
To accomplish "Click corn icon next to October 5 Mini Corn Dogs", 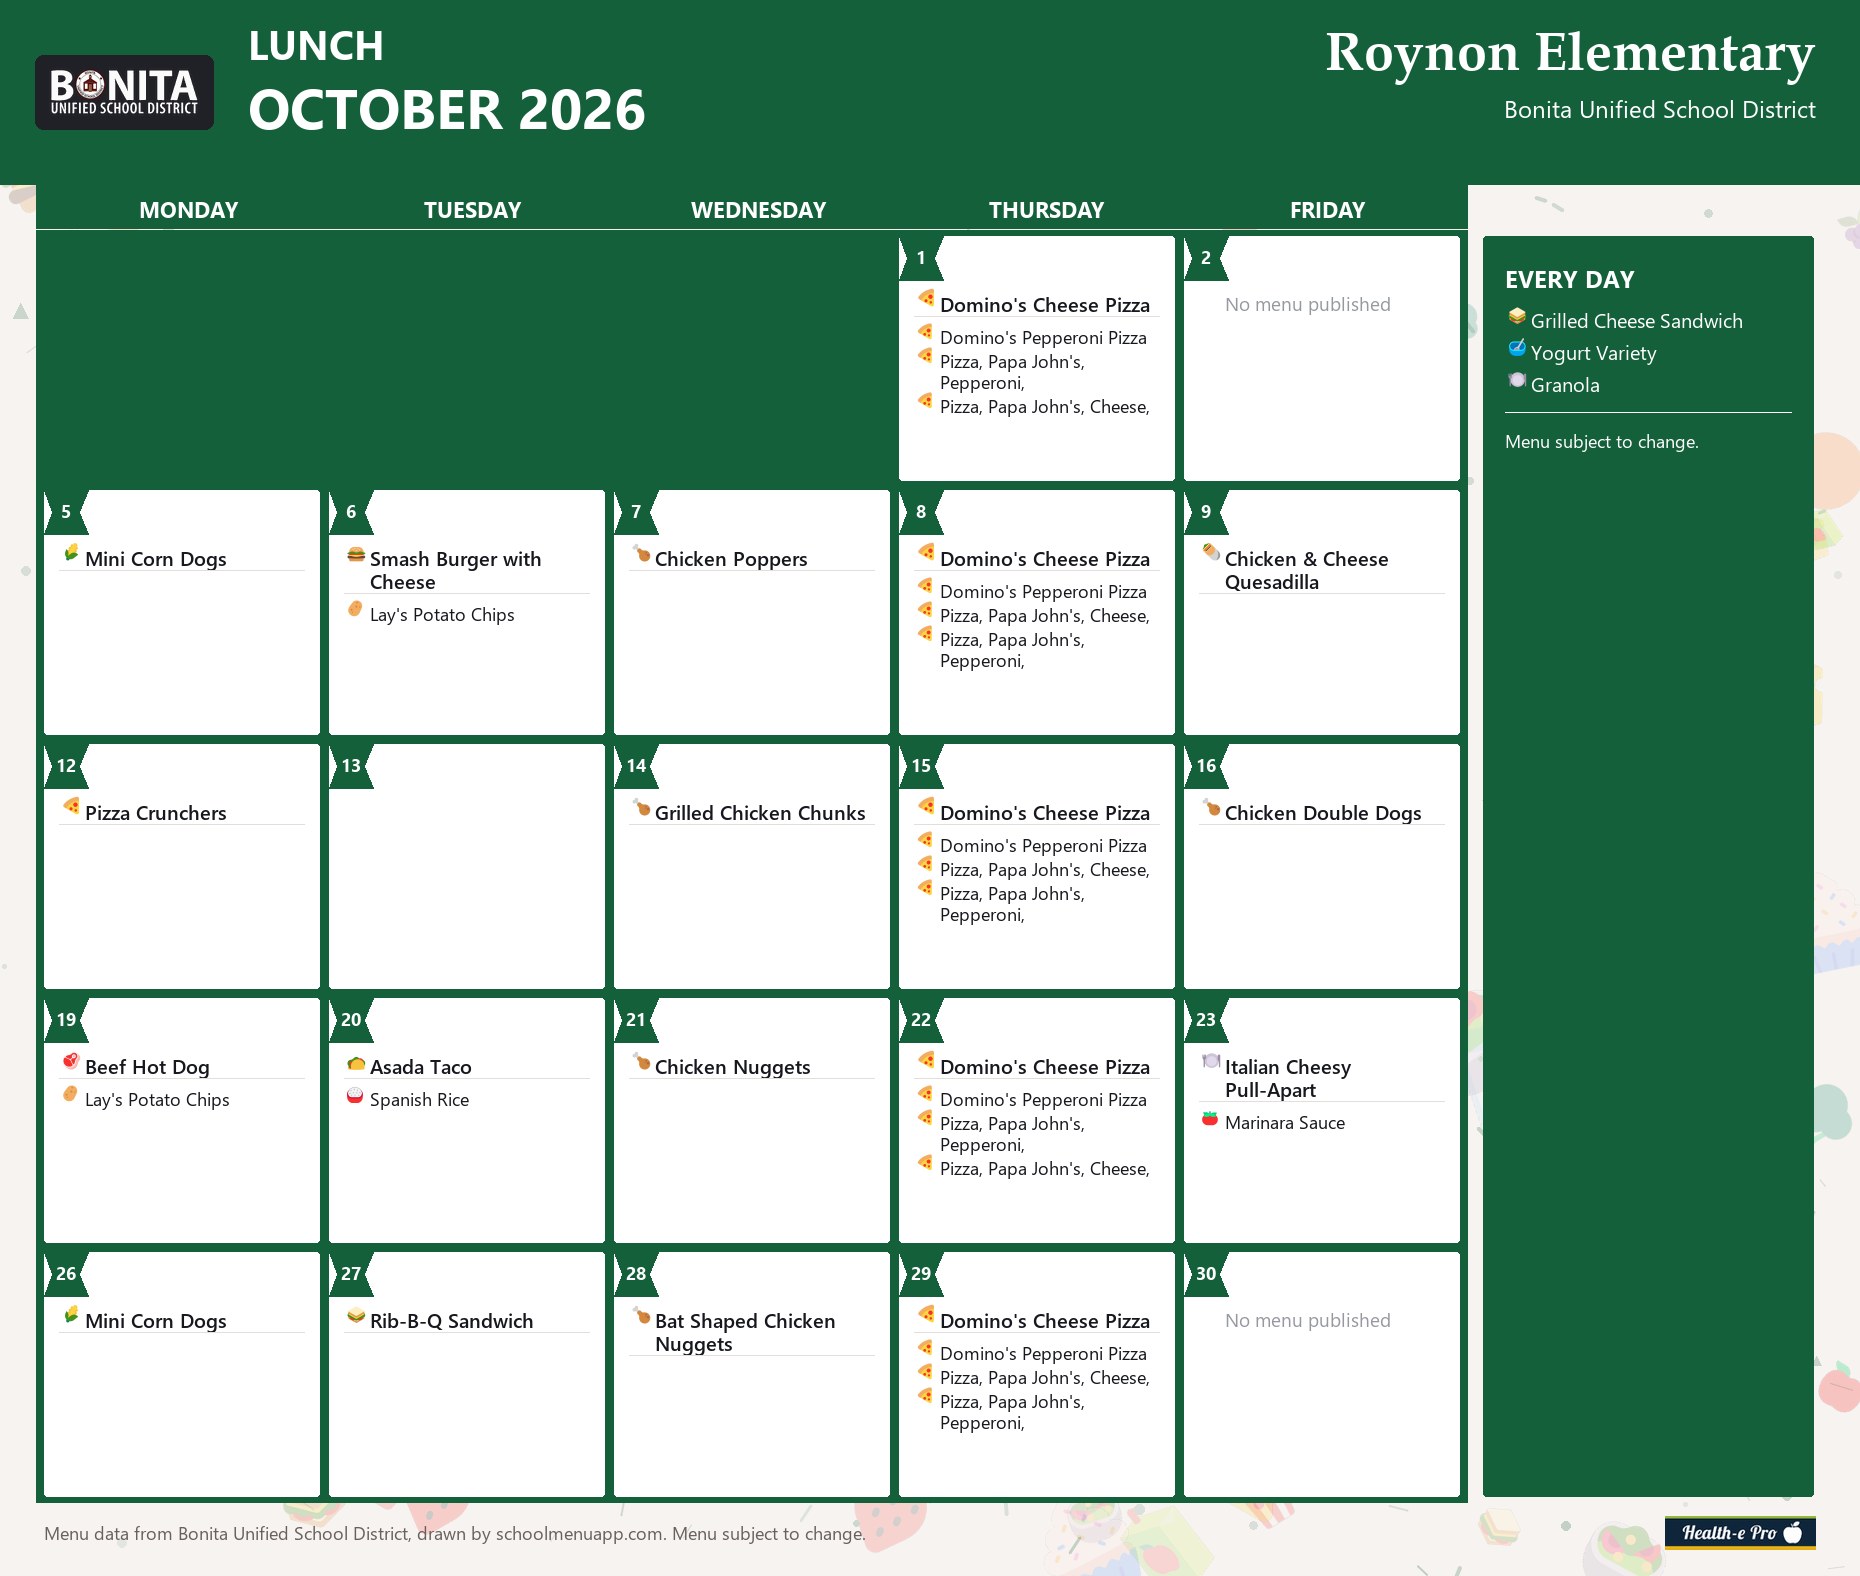I will click(x=71, y=552).
